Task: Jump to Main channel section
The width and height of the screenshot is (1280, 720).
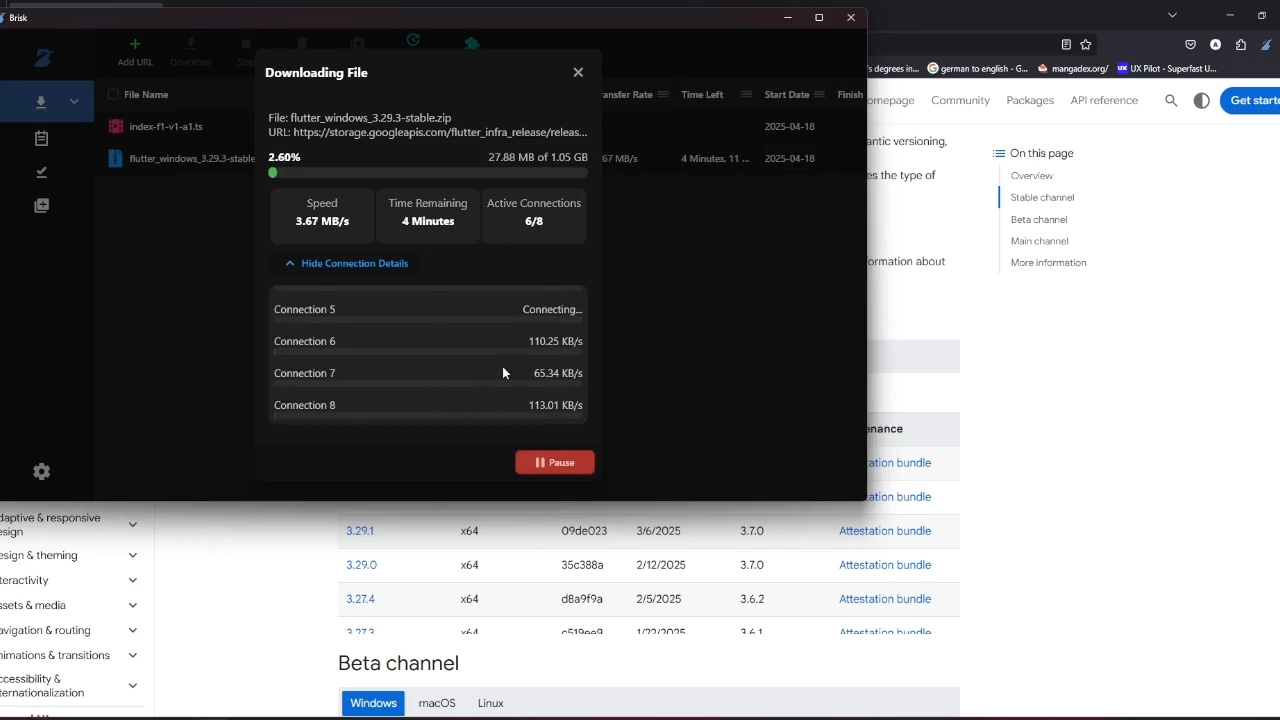Action: click(1039, 241)
